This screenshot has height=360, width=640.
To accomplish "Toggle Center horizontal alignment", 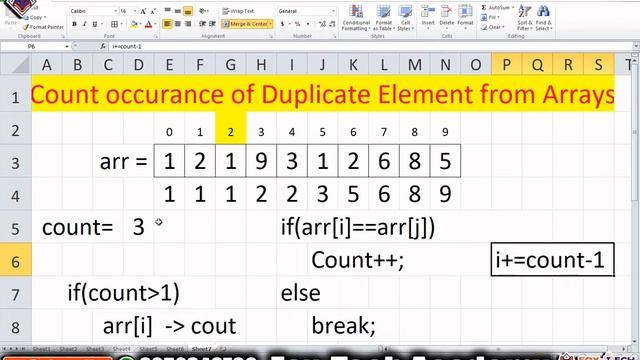I will 178,24.
